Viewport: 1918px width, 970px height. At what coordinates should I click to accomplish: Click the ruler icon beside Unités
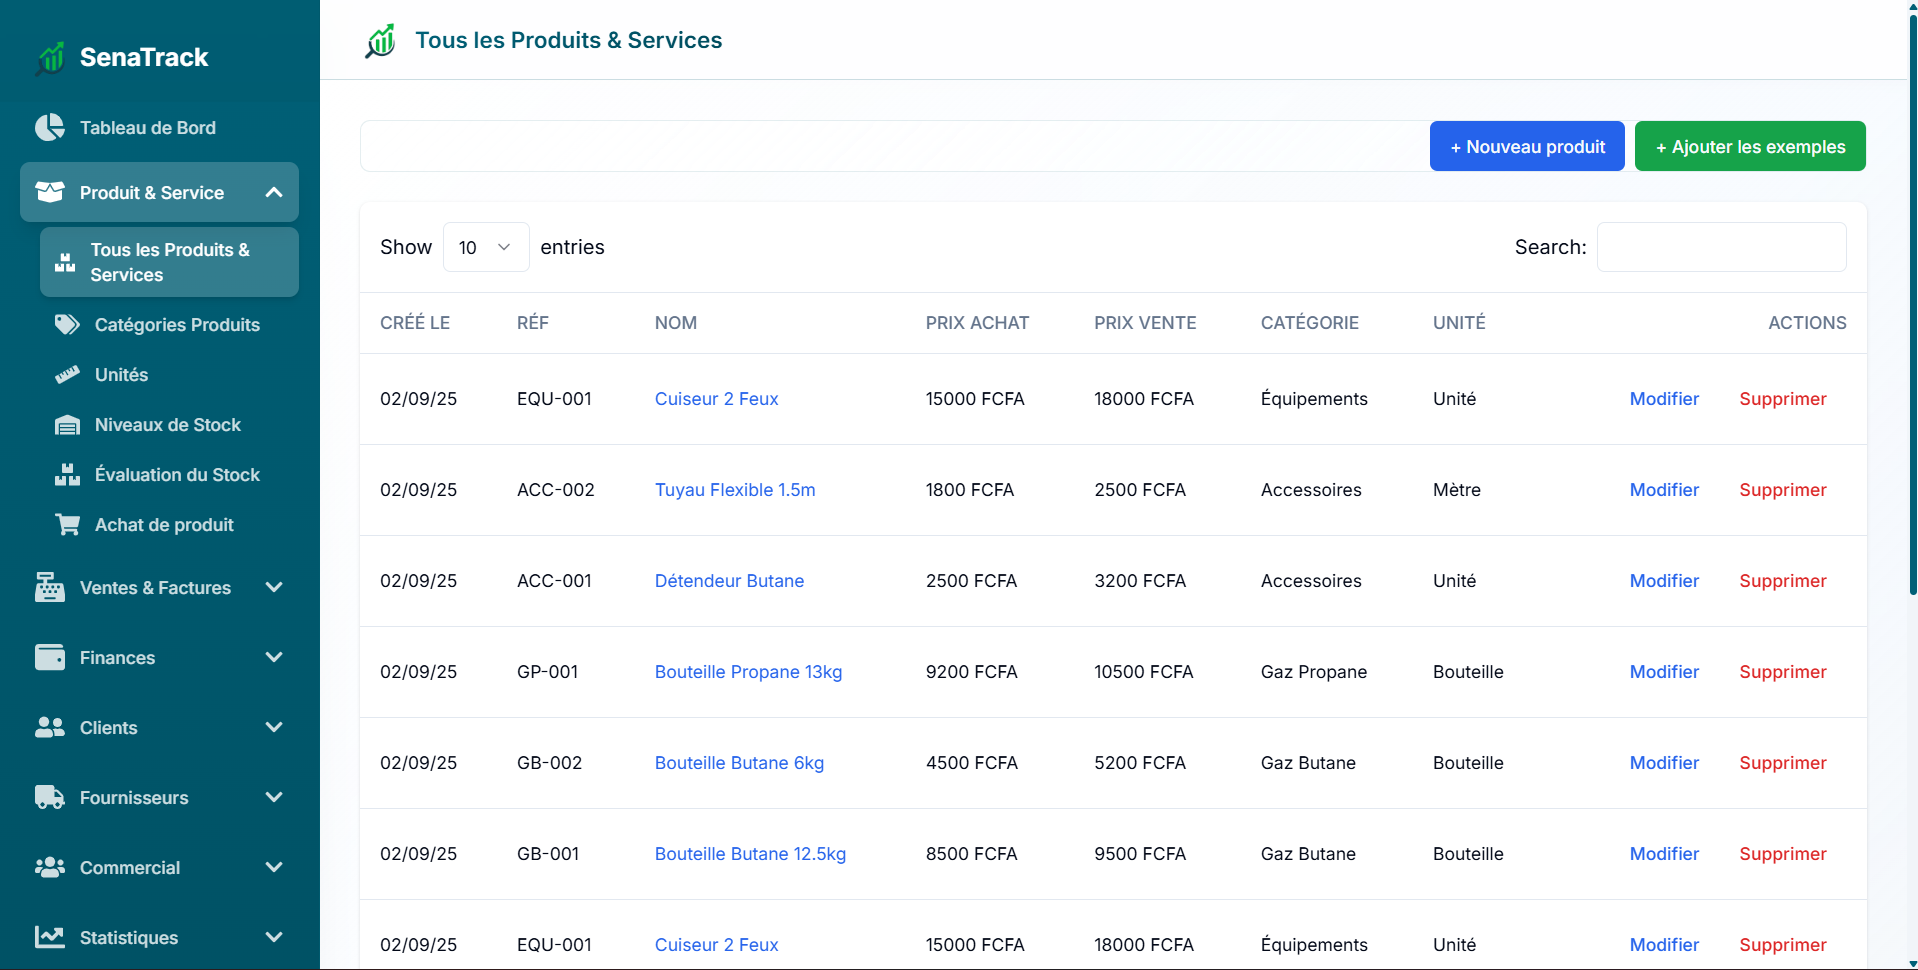[x=67, y=375]
